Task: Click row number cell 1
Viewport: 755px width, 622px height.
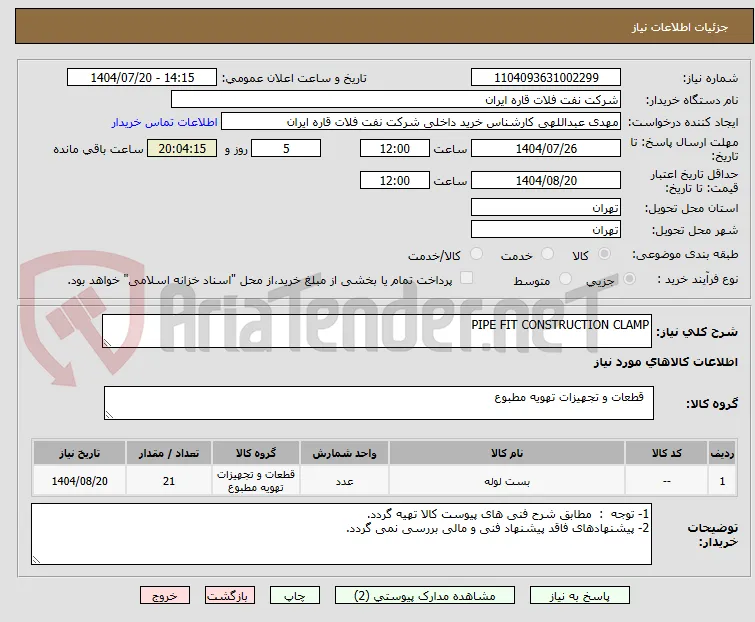Action: (x=722, y=481)
